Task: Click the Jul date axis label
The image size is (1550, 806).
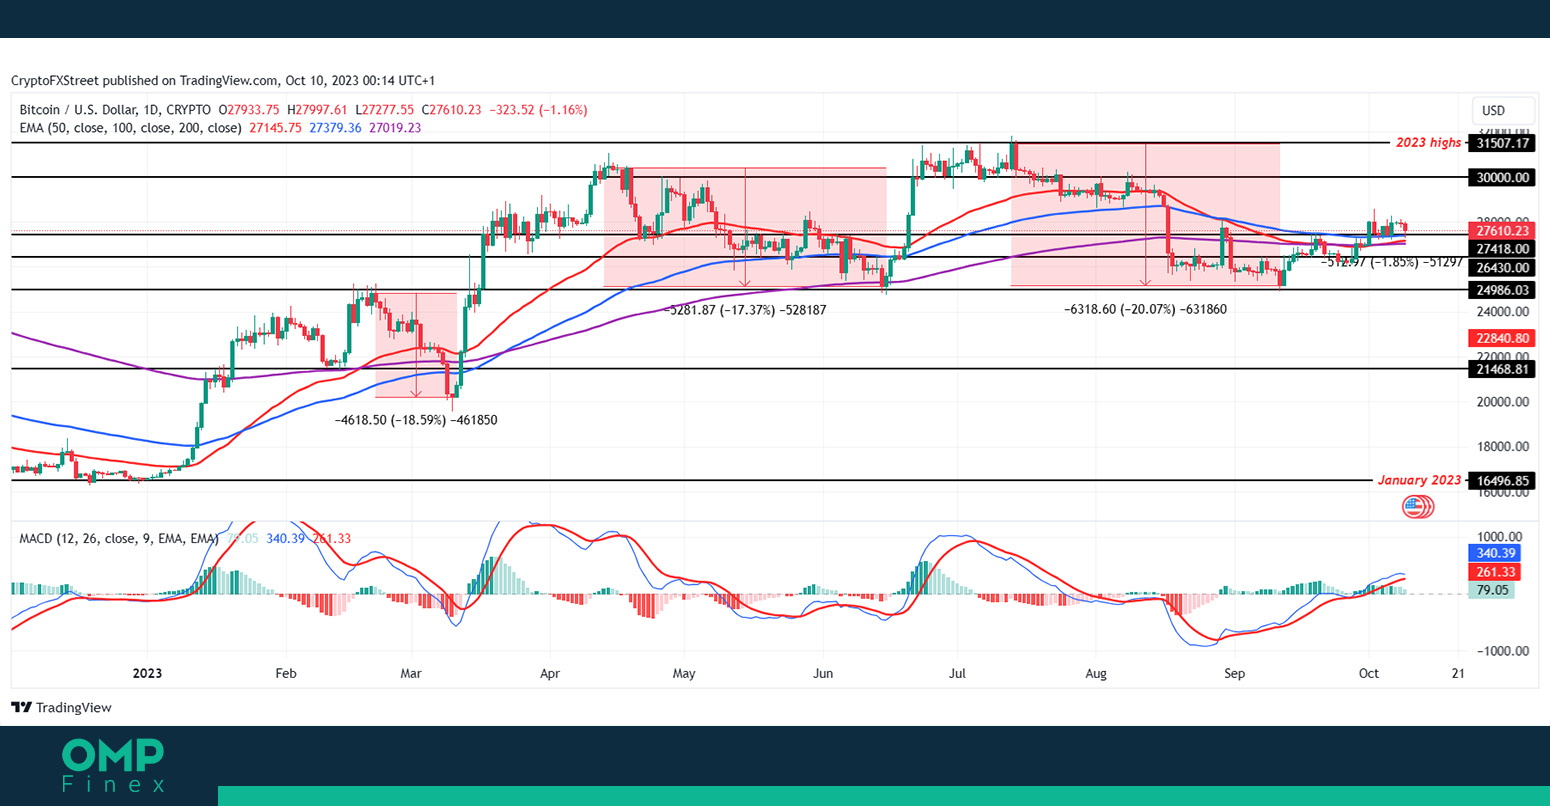Action: point(957,674)
